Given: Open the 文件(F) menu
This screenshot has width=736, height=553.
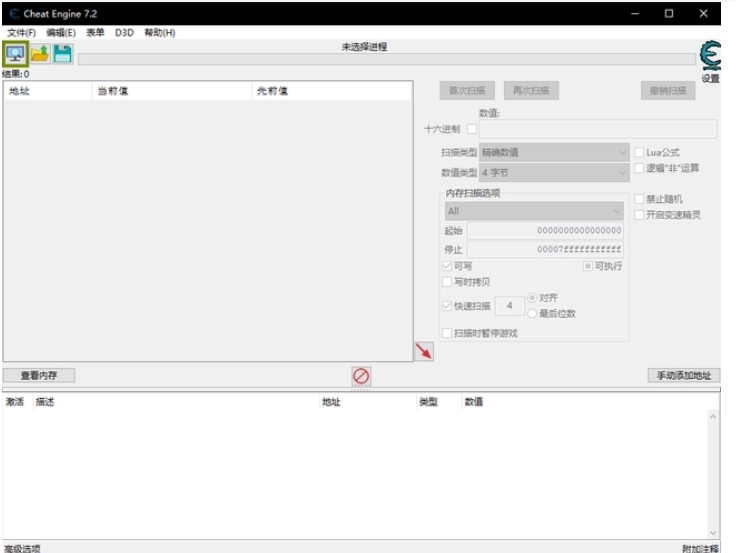Looking at the screenshot, I should coord(22,32).
